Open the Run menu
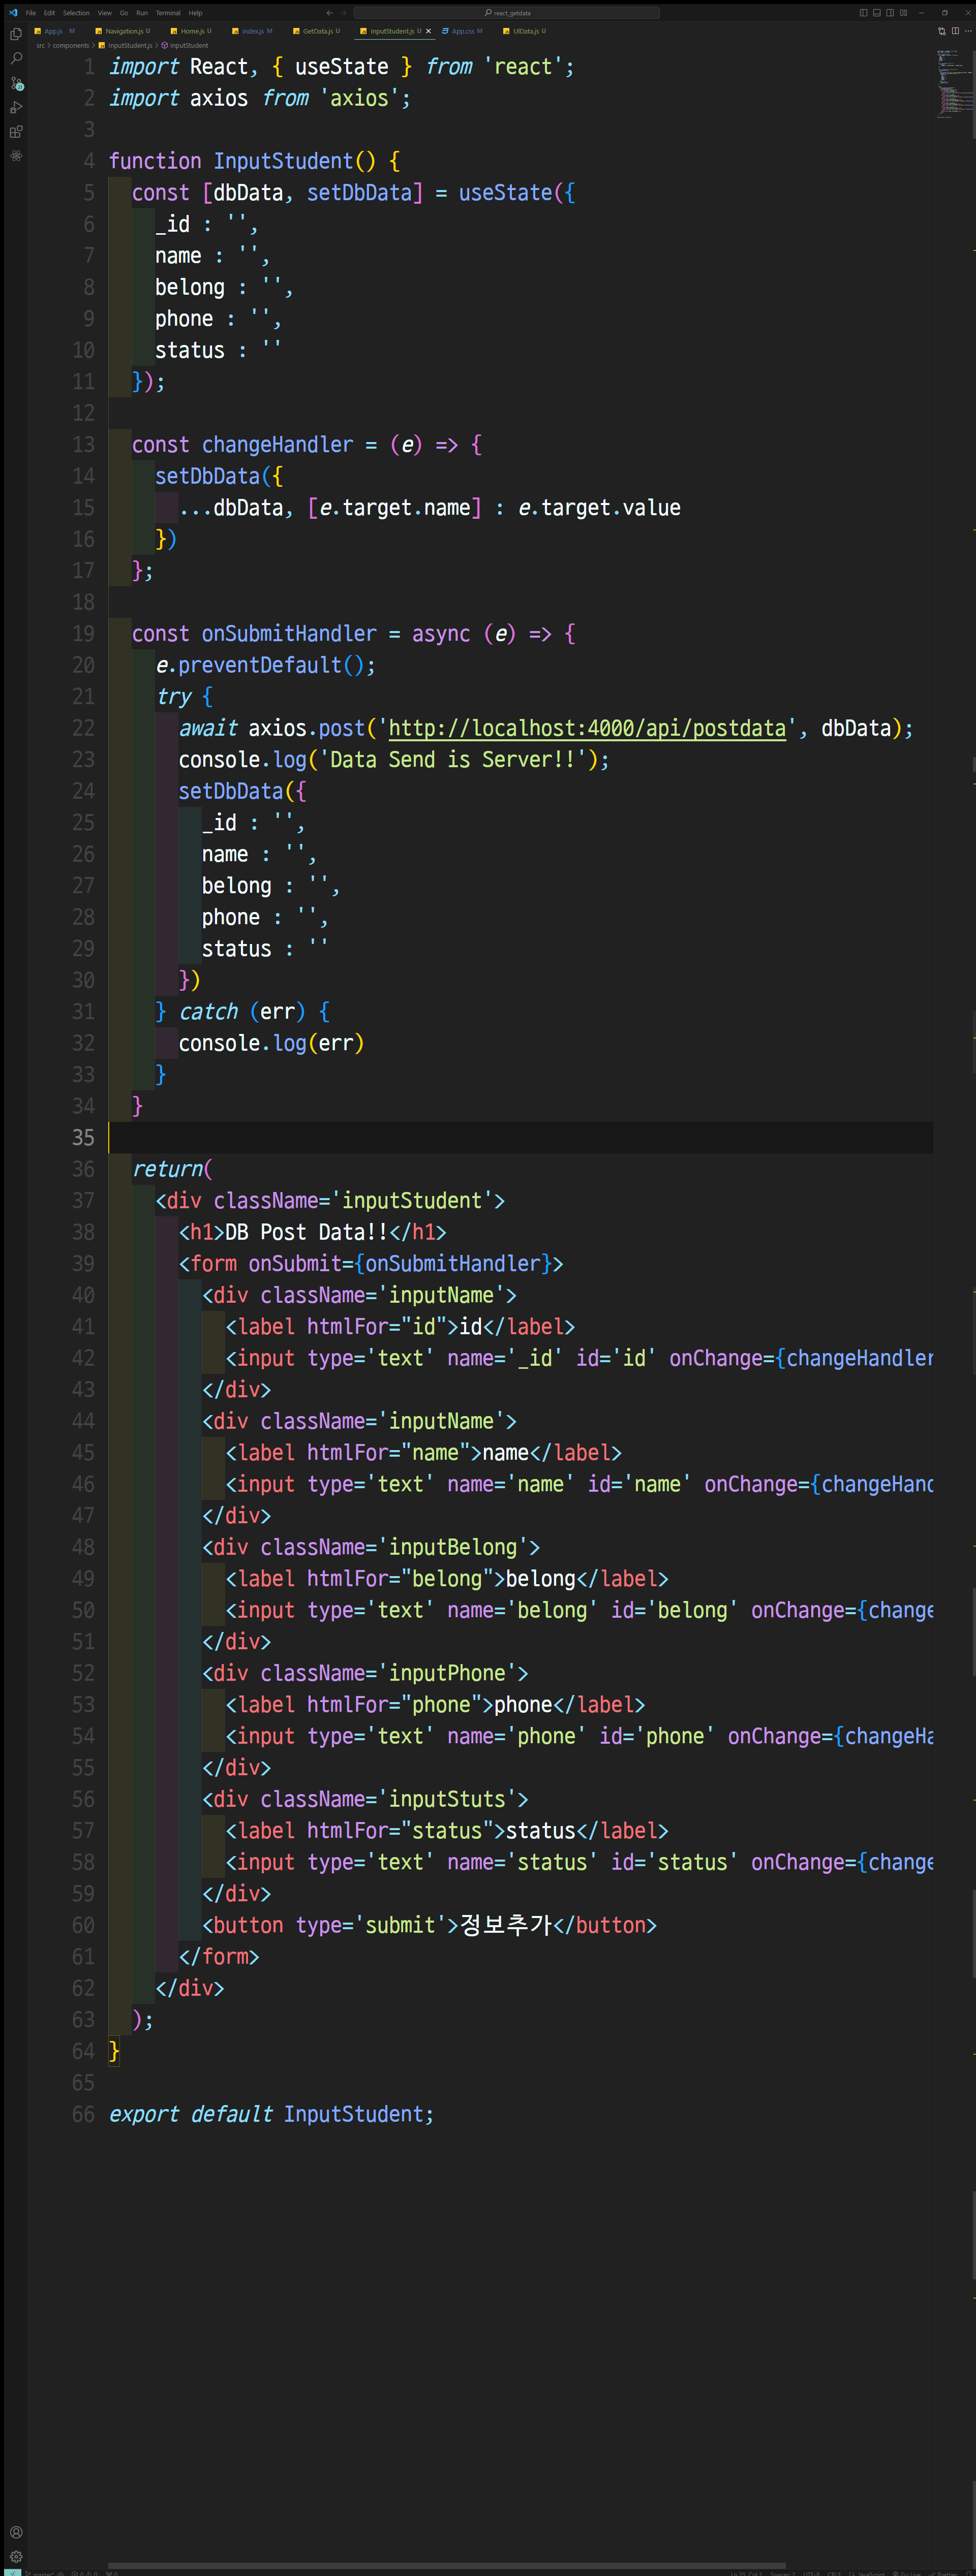976x2576 pixels. pyautogui.click(x=142, y=13)
